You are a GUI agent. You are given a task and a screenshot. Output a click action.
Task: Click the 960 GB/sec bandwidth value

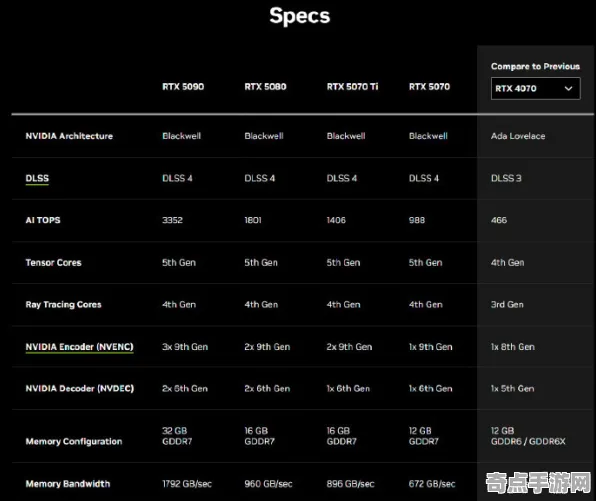268,484
